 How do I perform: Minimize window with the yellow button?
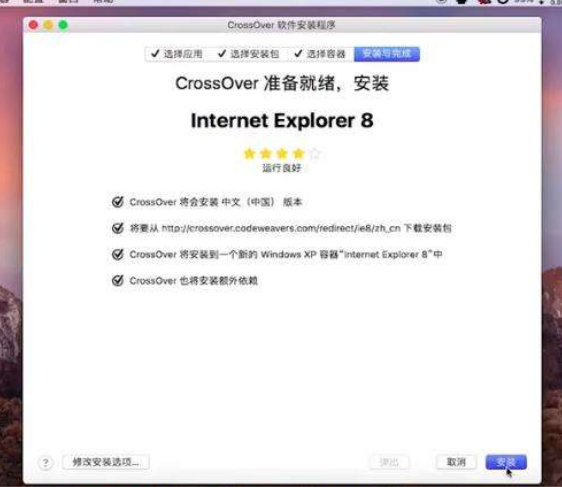click(48, 25)
